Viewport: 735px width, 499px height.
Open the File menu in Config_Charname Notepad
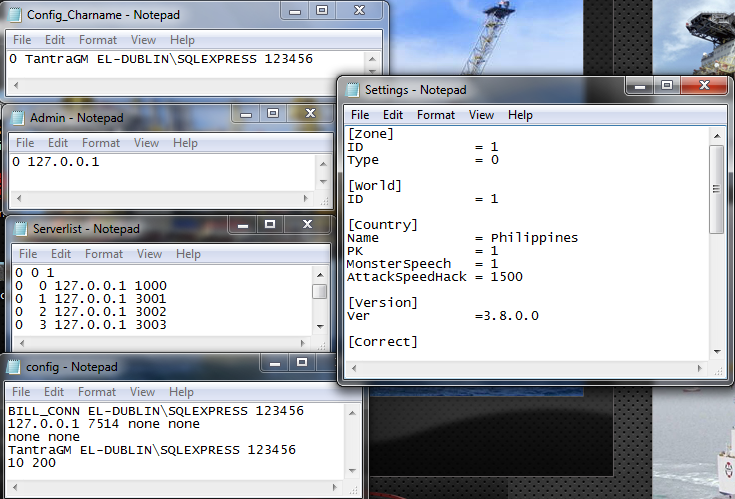coord(22,40)
